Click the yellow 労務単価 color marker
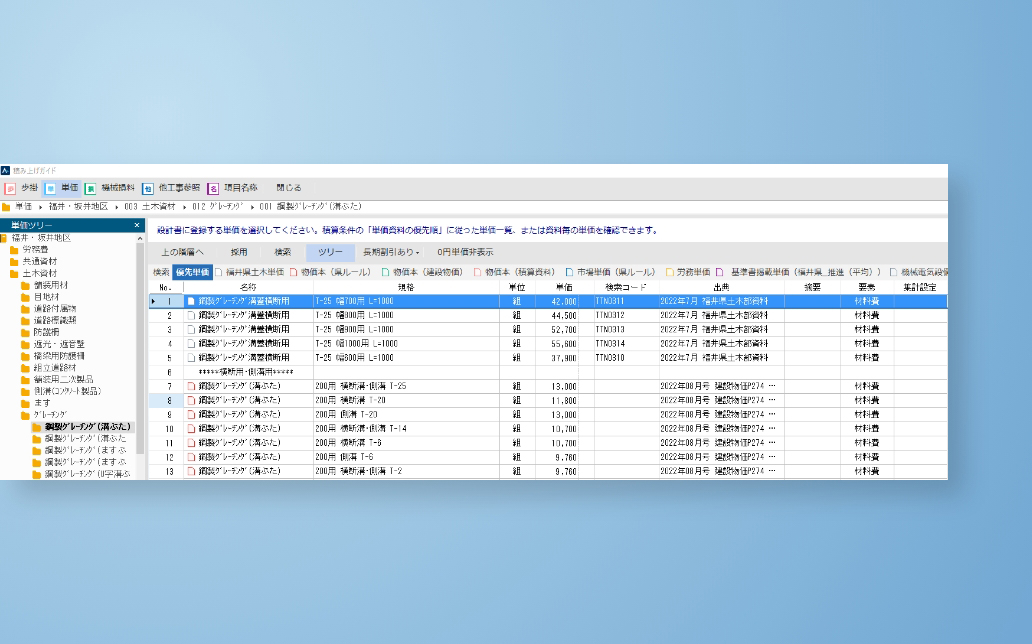This screenshot has width=1032, height=644. (x=670, y=271)
